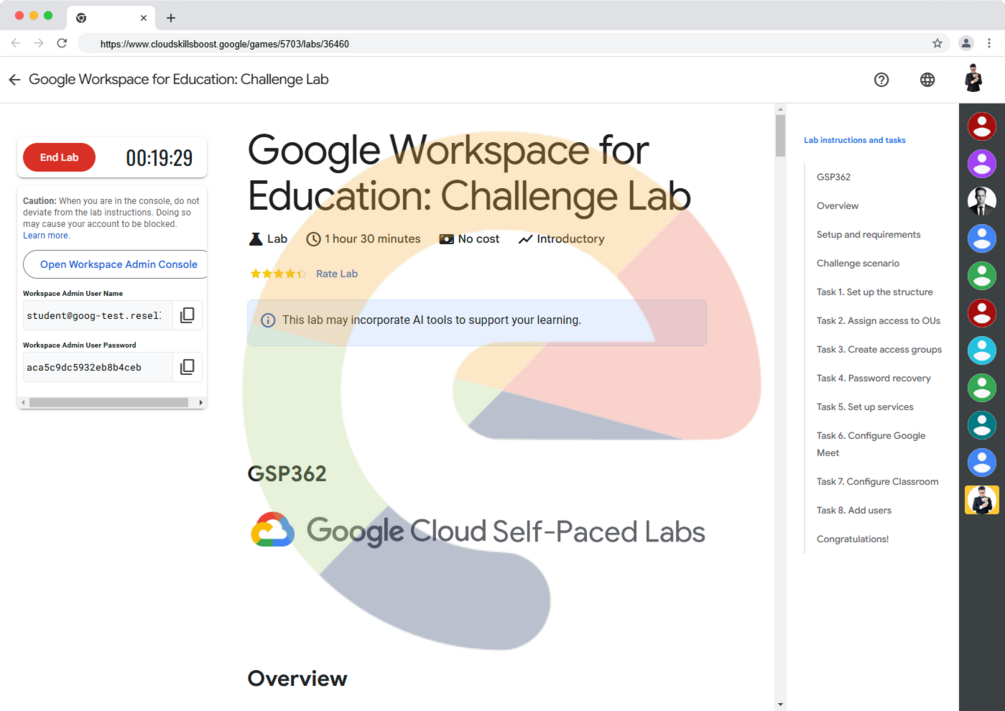Select the highlighted yellow-framed avatar in the sidebar
The height and width of the screenshot is (711, 1005).
click(981, 499)
